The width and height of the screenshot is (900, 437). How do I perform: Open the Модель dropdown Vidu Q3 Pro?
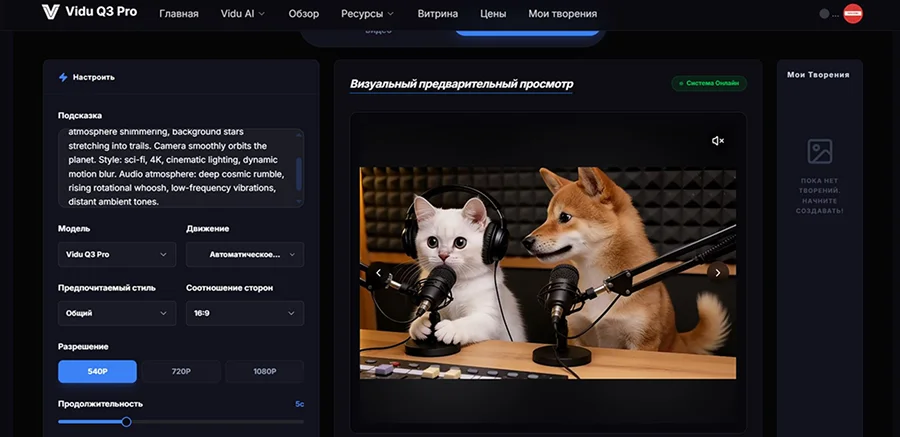(117, 254)
